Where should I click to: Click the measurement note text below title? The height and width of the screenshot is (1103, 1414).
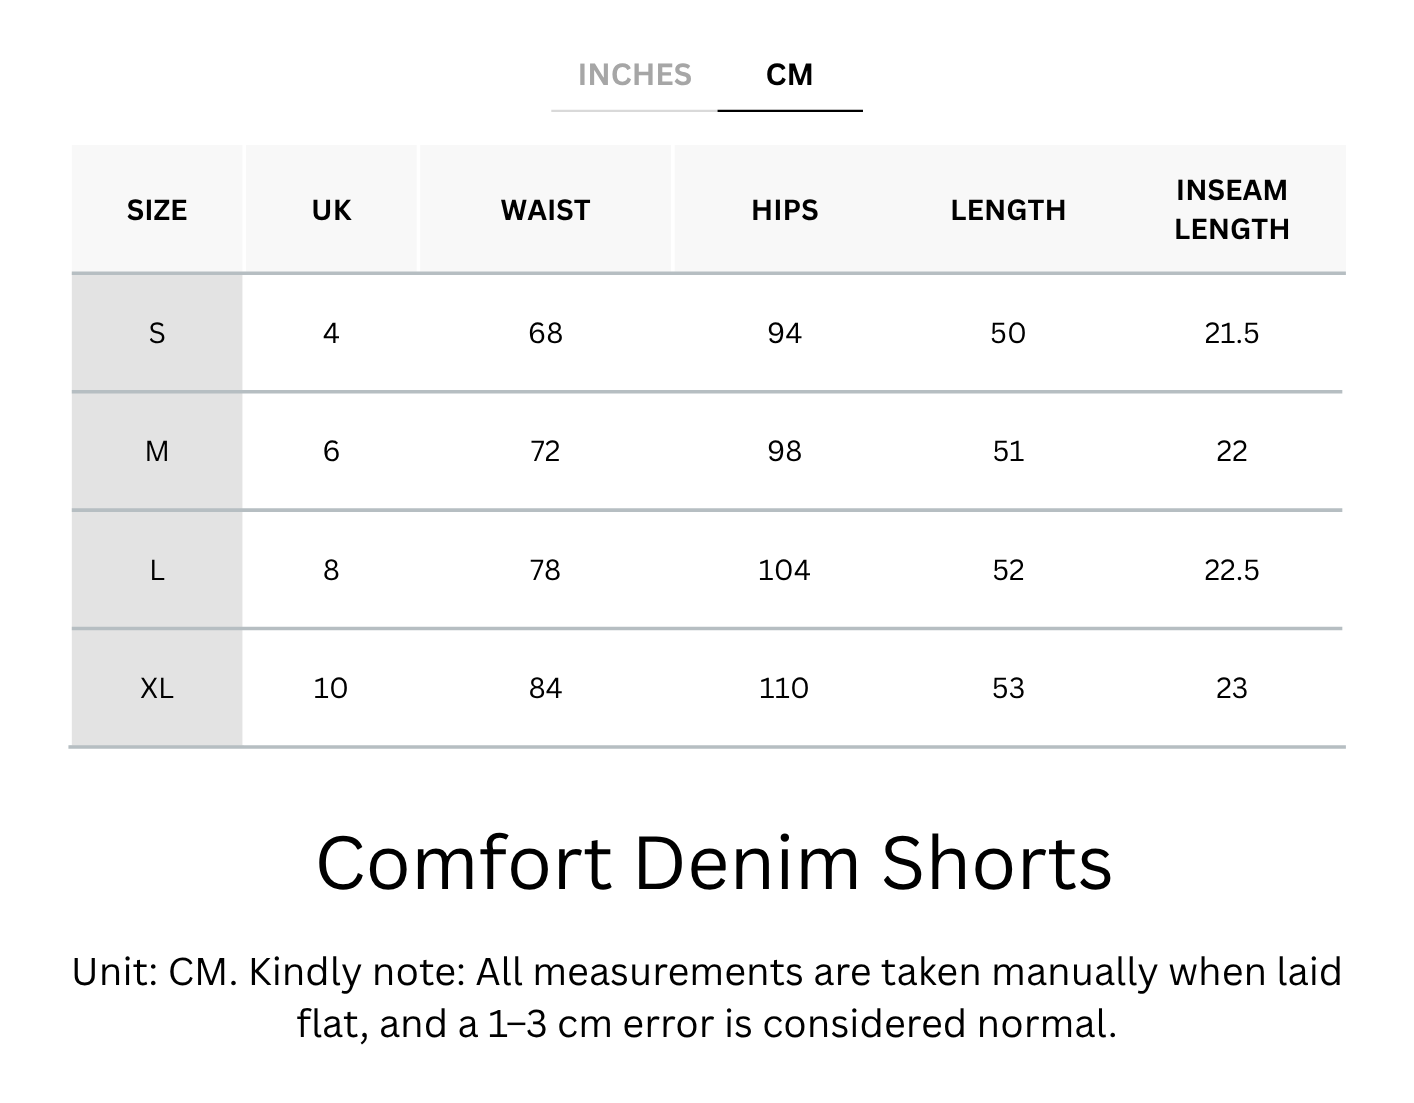(x=707, y=998)
